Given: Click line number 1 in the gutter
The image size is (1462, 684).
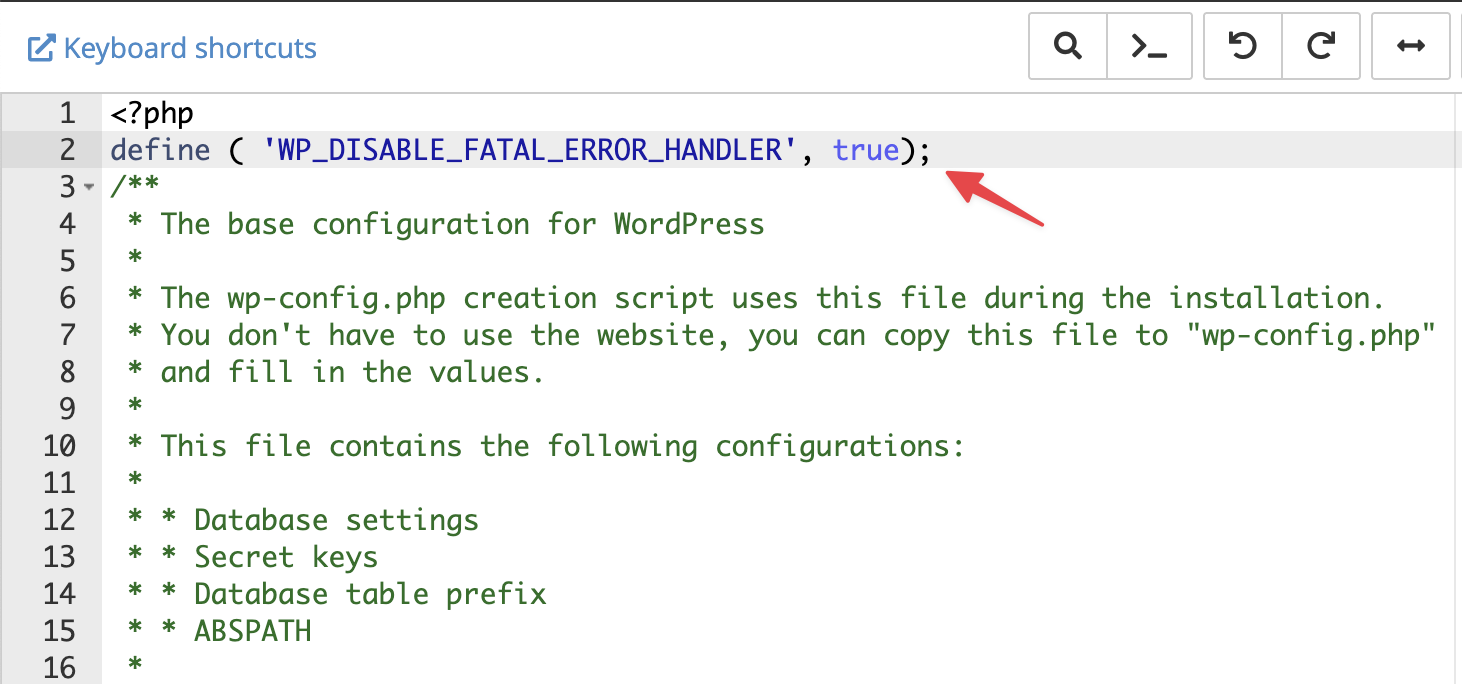Looking at the screenshot, I should pos(67,113).
